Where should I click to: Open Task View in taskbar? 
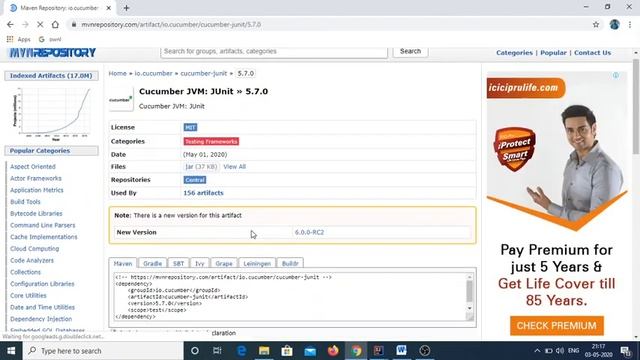coord(217,351)
